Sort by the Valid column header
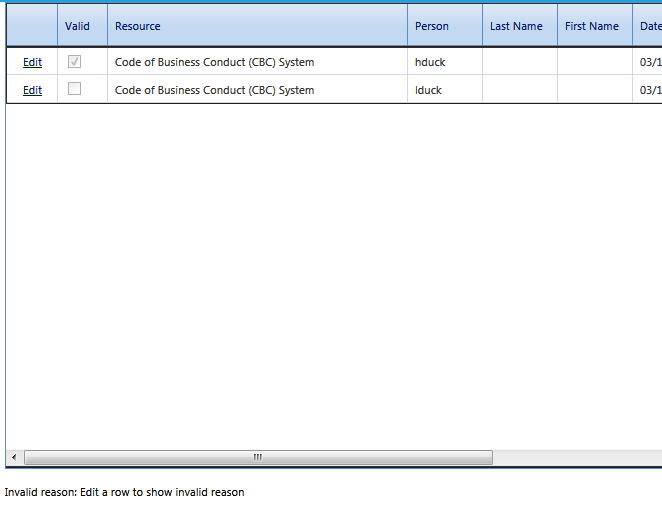 [x=77, y=26]
